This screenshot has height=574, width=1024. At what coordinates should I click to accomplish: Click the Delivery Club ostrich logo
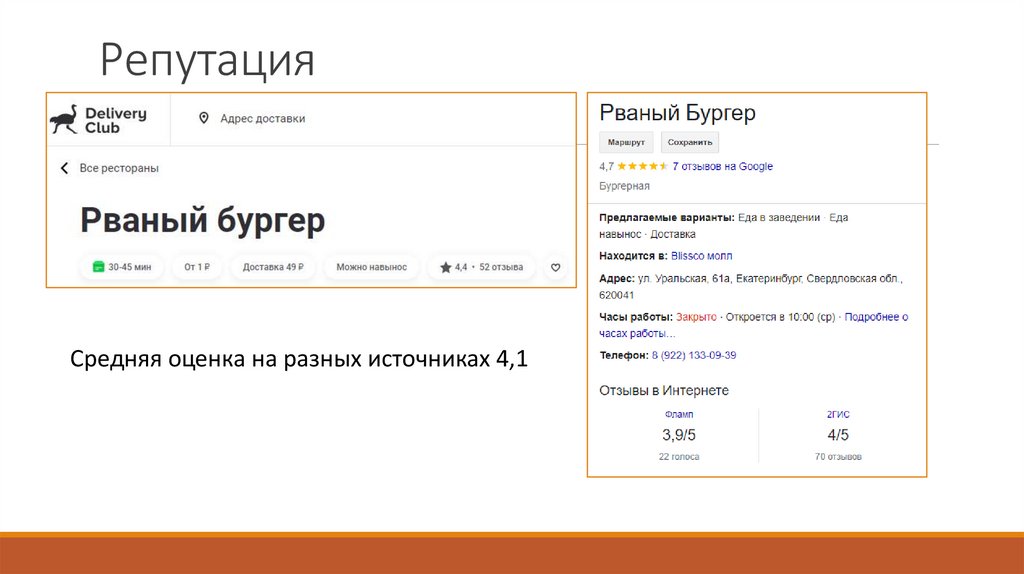point(64,120)
